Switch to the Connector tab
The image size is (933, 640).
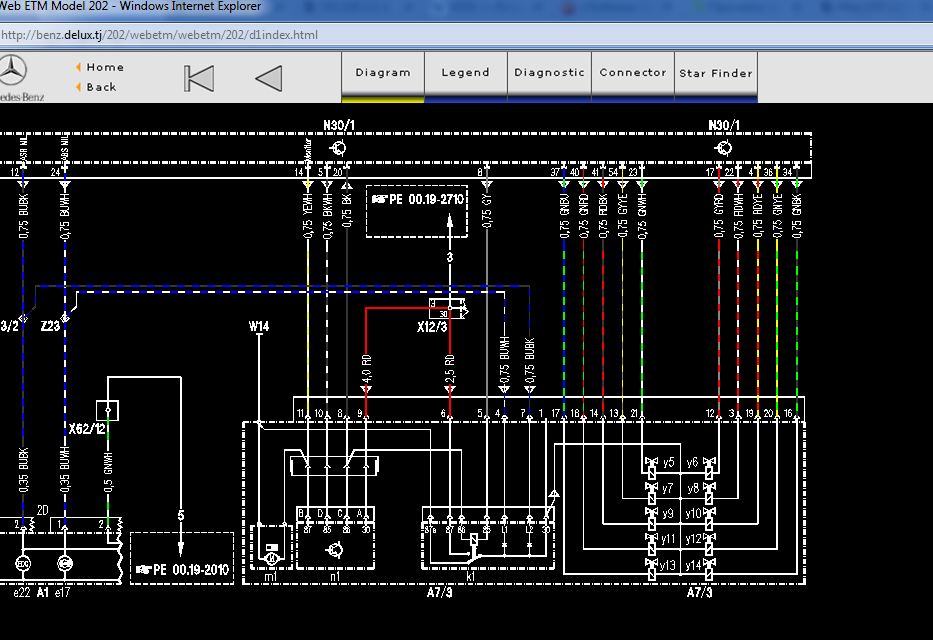click(x=633, y=73)
